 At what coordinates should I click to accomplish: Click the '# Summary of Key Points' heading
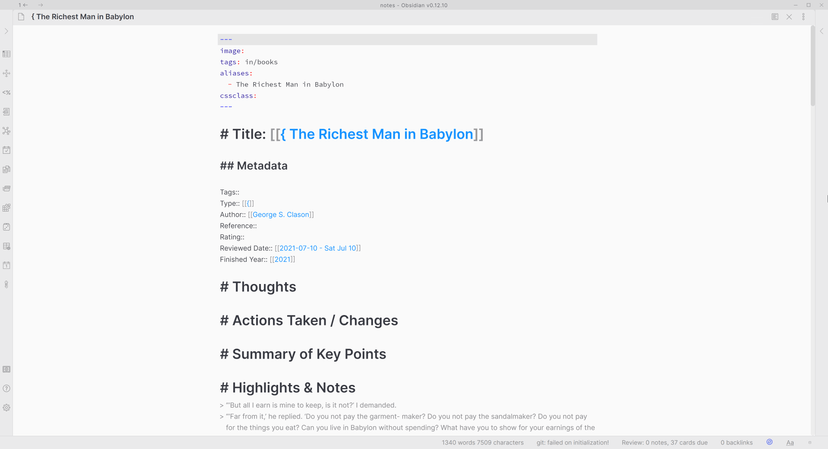point(303,354)
